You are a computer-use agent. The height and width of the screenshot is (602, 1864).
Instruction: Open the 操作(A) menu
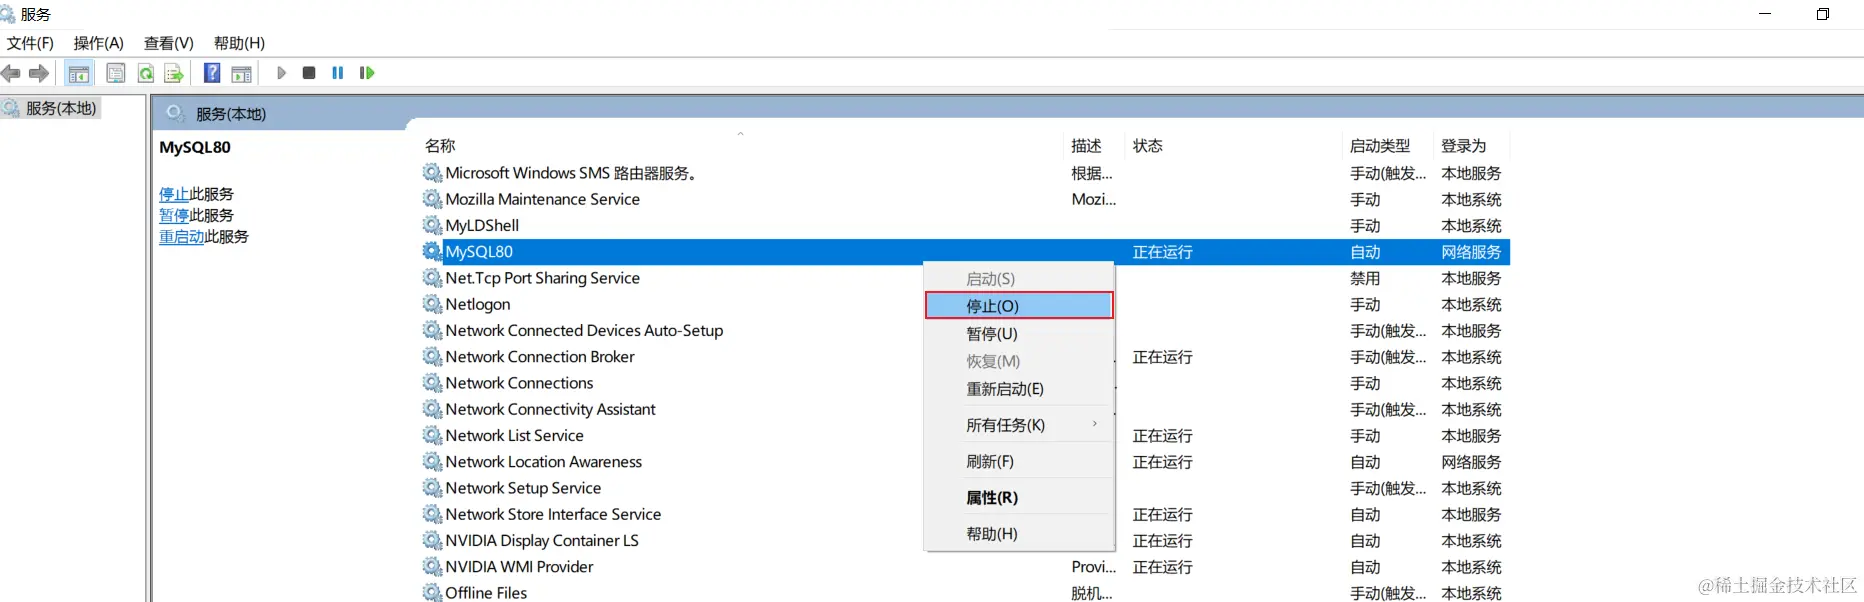[99, 43]
